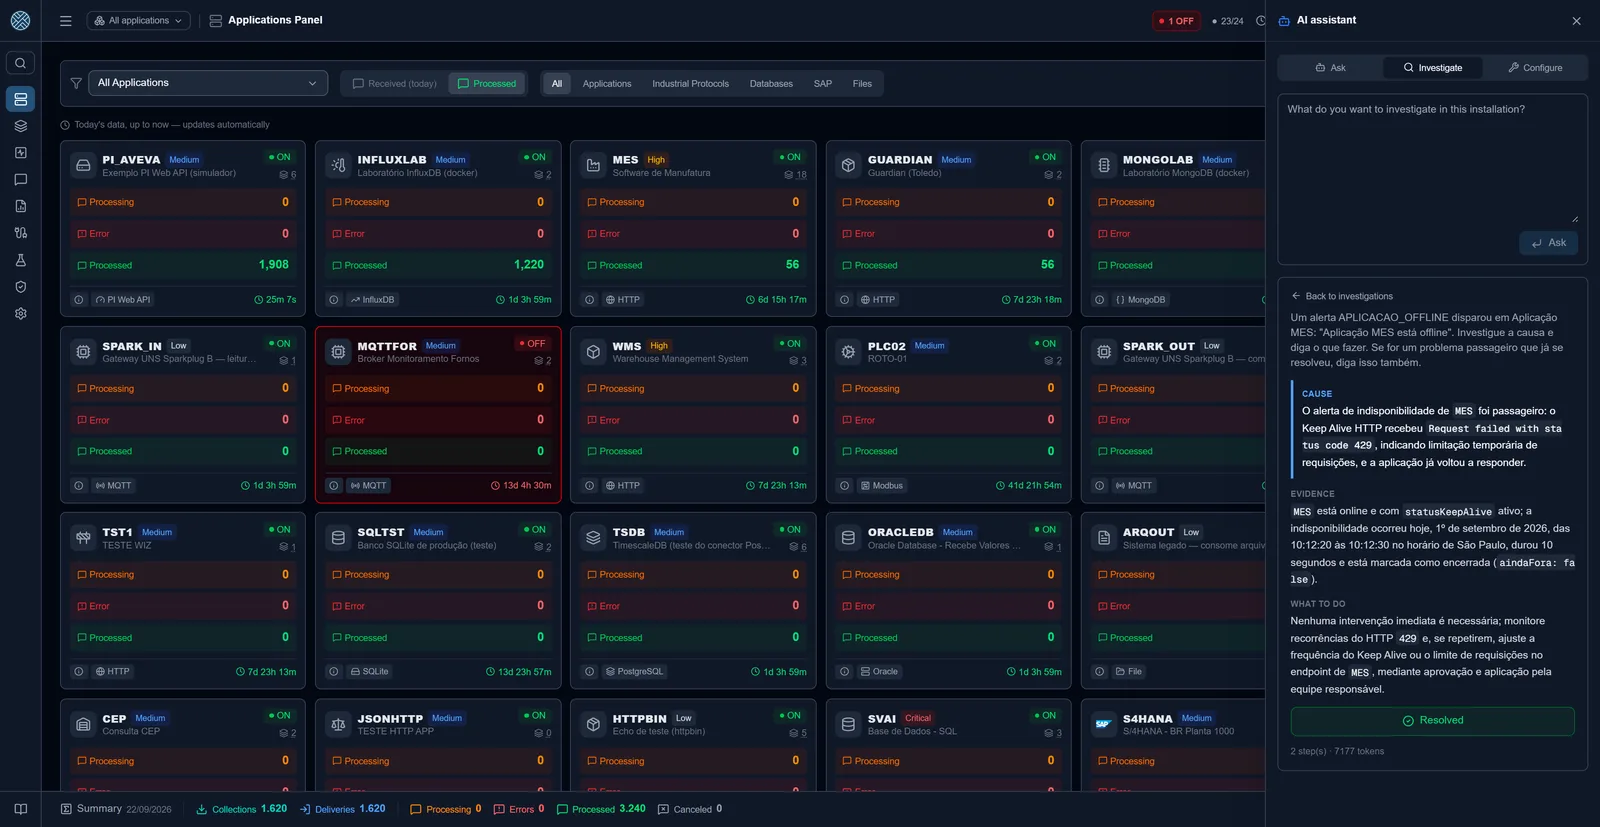The image size is (1600, 827).
Task: Click the SQLTST database application icon
Action: click(x=338, y=538)
